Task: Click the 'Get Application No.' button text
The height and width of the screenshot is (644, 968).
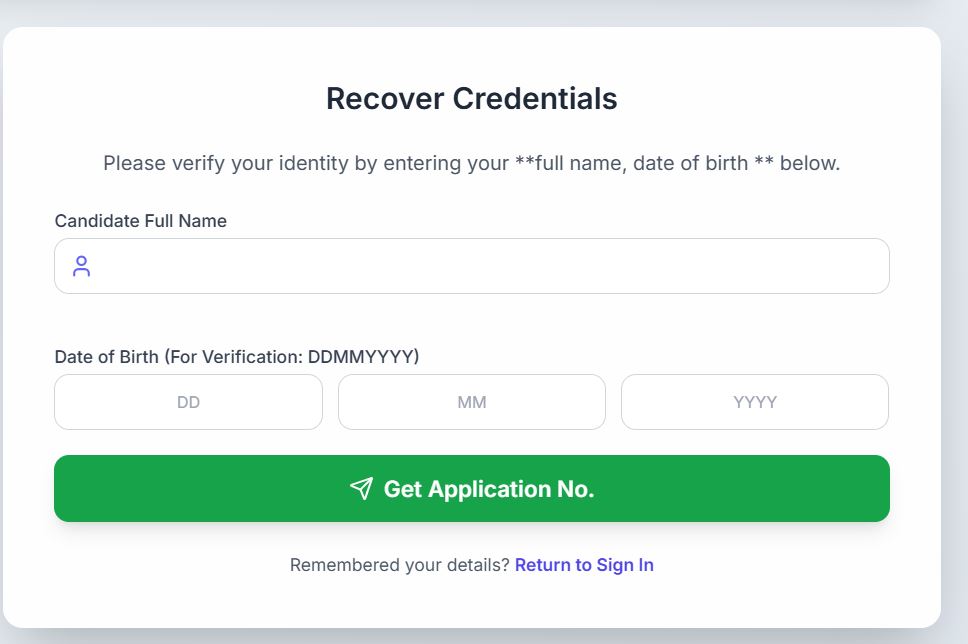Action: [489, 489]
